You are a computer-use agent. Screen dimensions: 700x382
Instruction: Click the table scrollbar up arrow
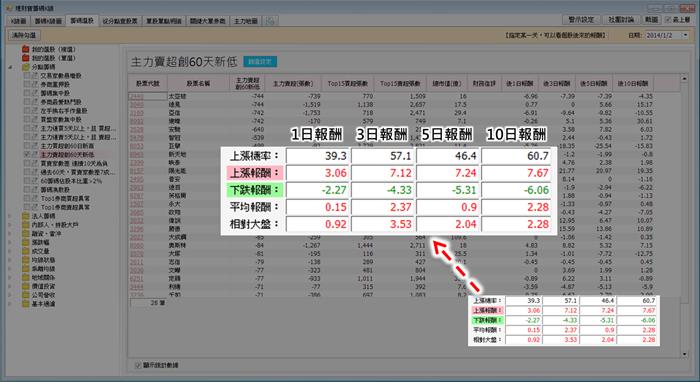pyautogui.click(x=684, y=79)
